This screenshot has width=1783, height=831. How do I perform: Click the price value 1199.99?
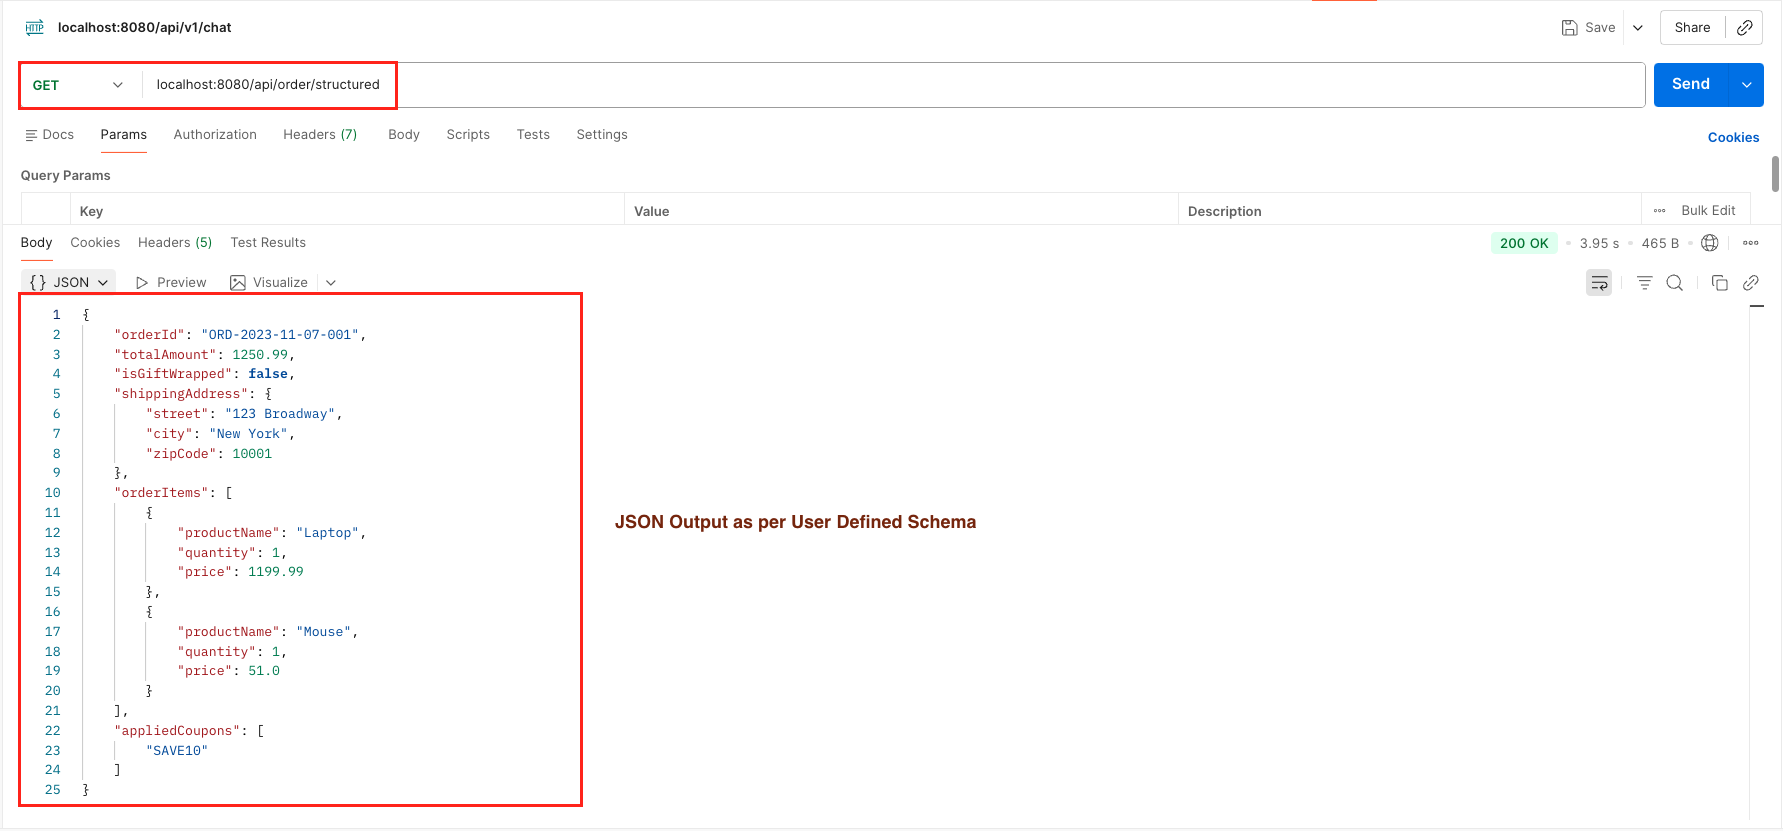(x=276, y=572)
